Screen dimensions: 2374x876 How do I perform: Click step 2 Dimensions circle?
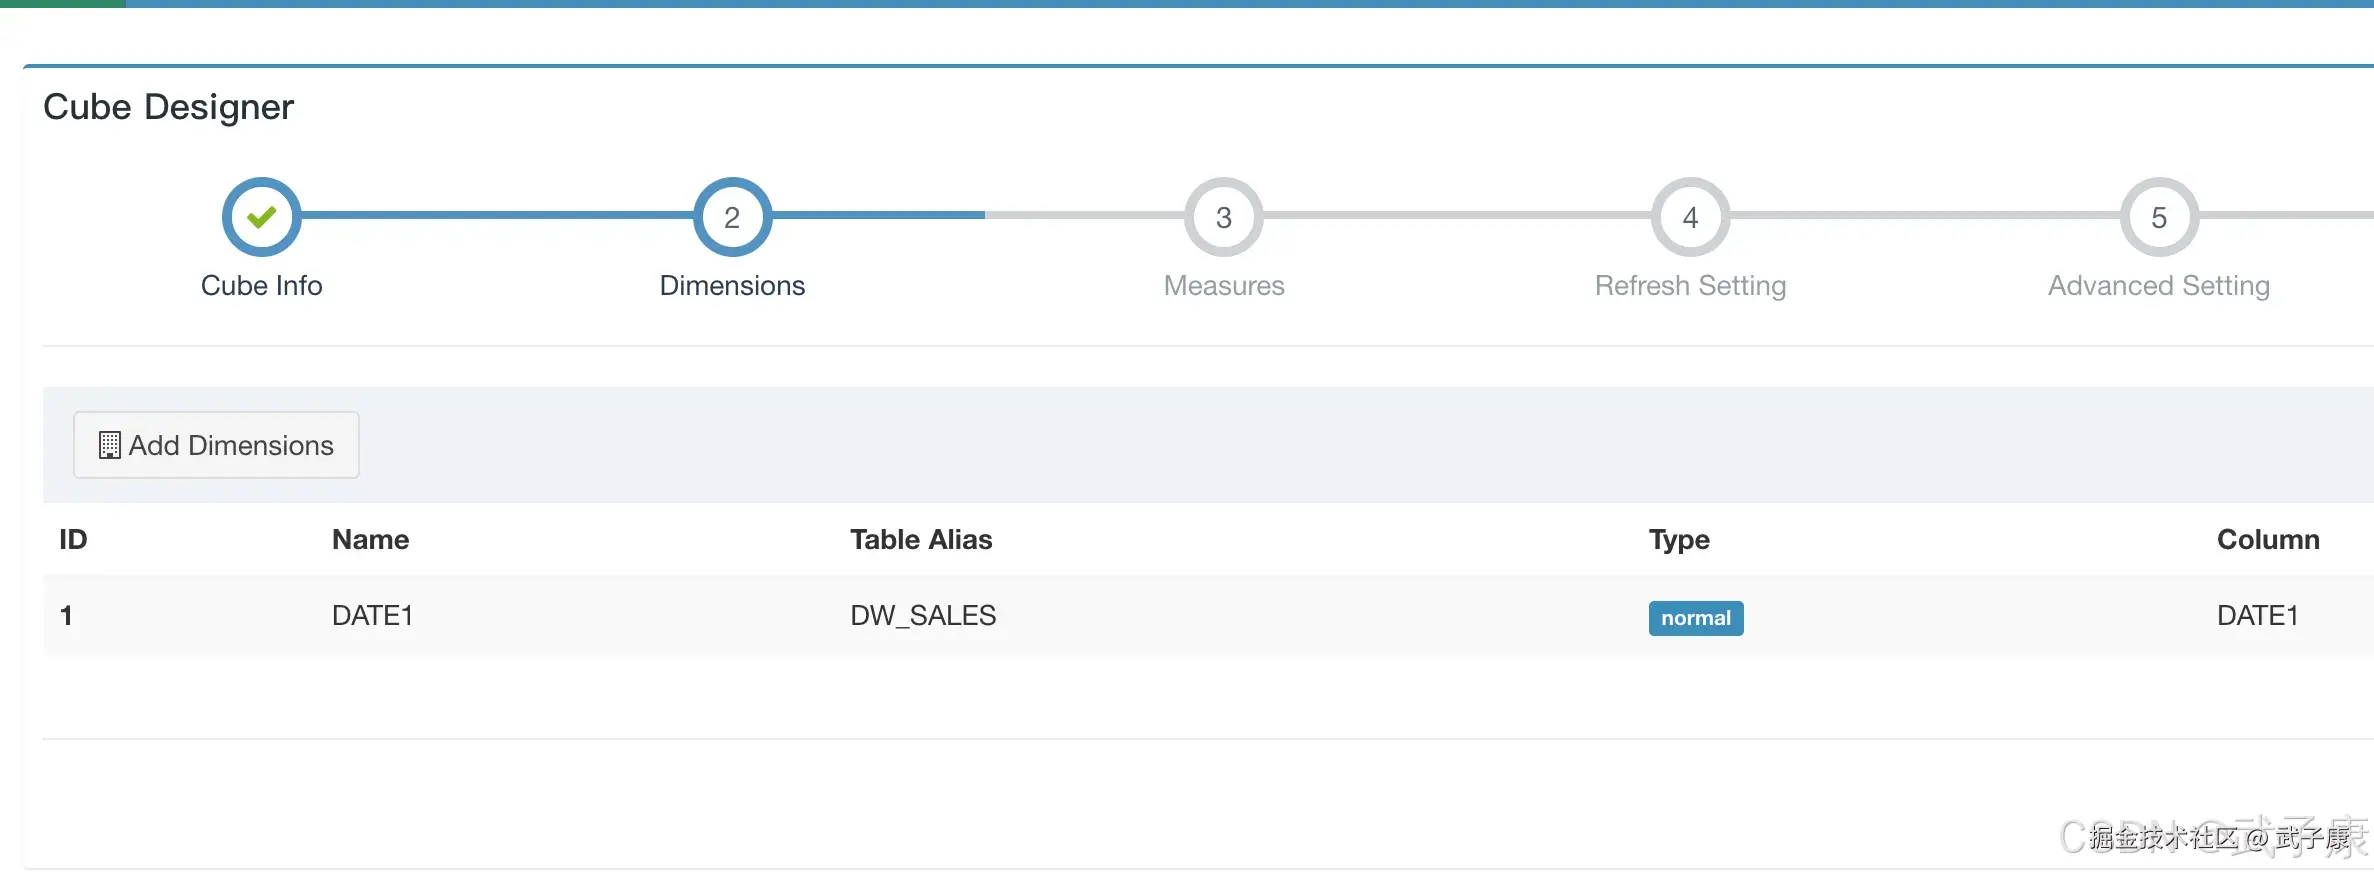click(x=732, y=217)
